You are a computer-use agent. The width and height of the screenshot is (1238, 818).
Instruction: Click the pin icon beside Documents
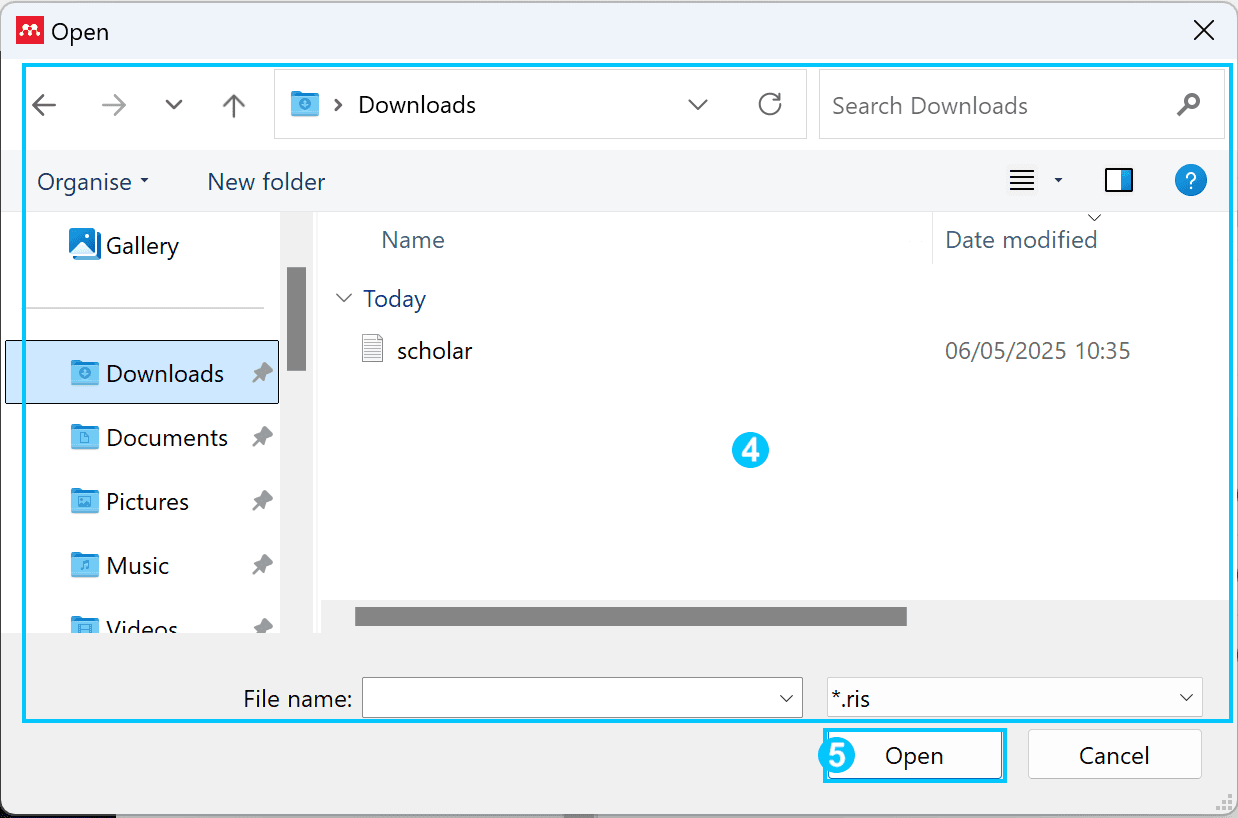(262, 437)
